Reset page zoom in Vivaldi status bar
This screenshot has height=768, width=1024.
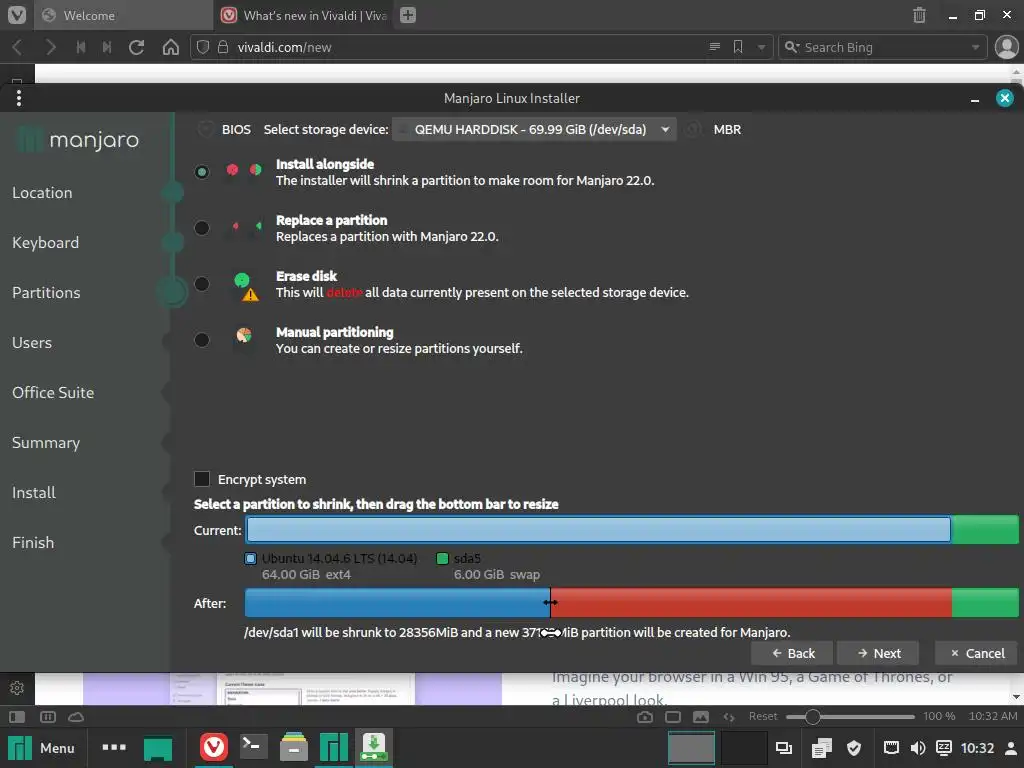click(763, 716)
